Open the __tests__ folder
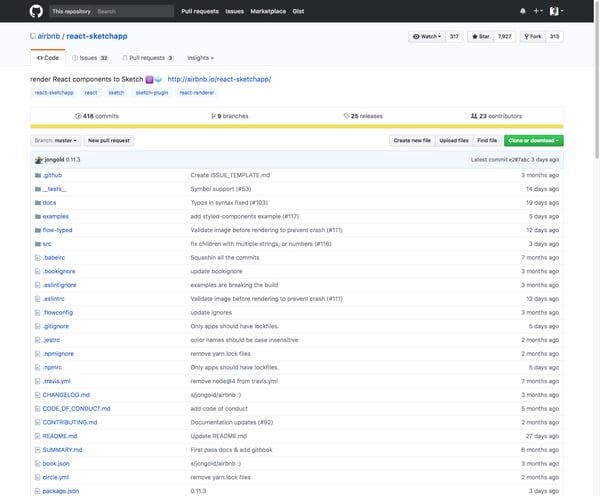This screenshot has height=496, width=600. pos(54,189)
